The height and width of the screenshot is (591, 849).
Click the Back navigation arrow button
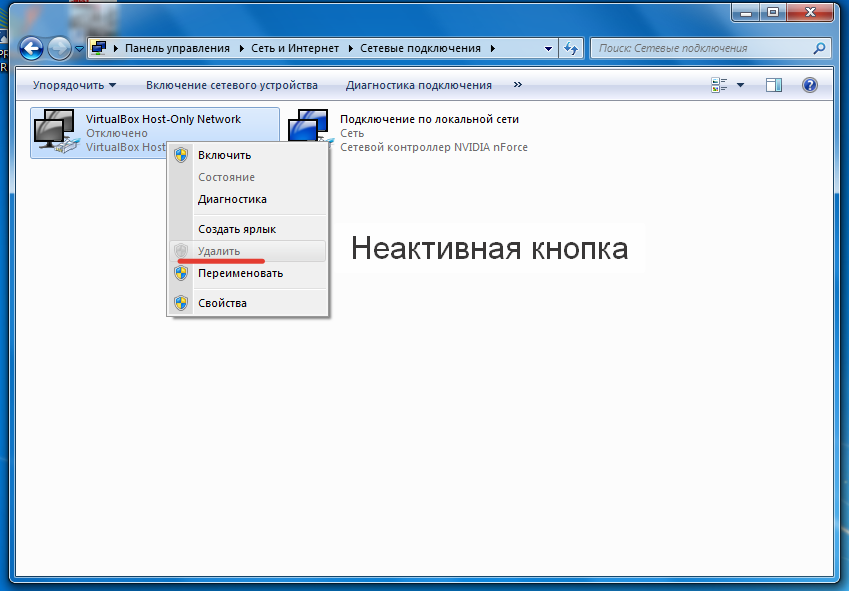click(x=32, y=48)
